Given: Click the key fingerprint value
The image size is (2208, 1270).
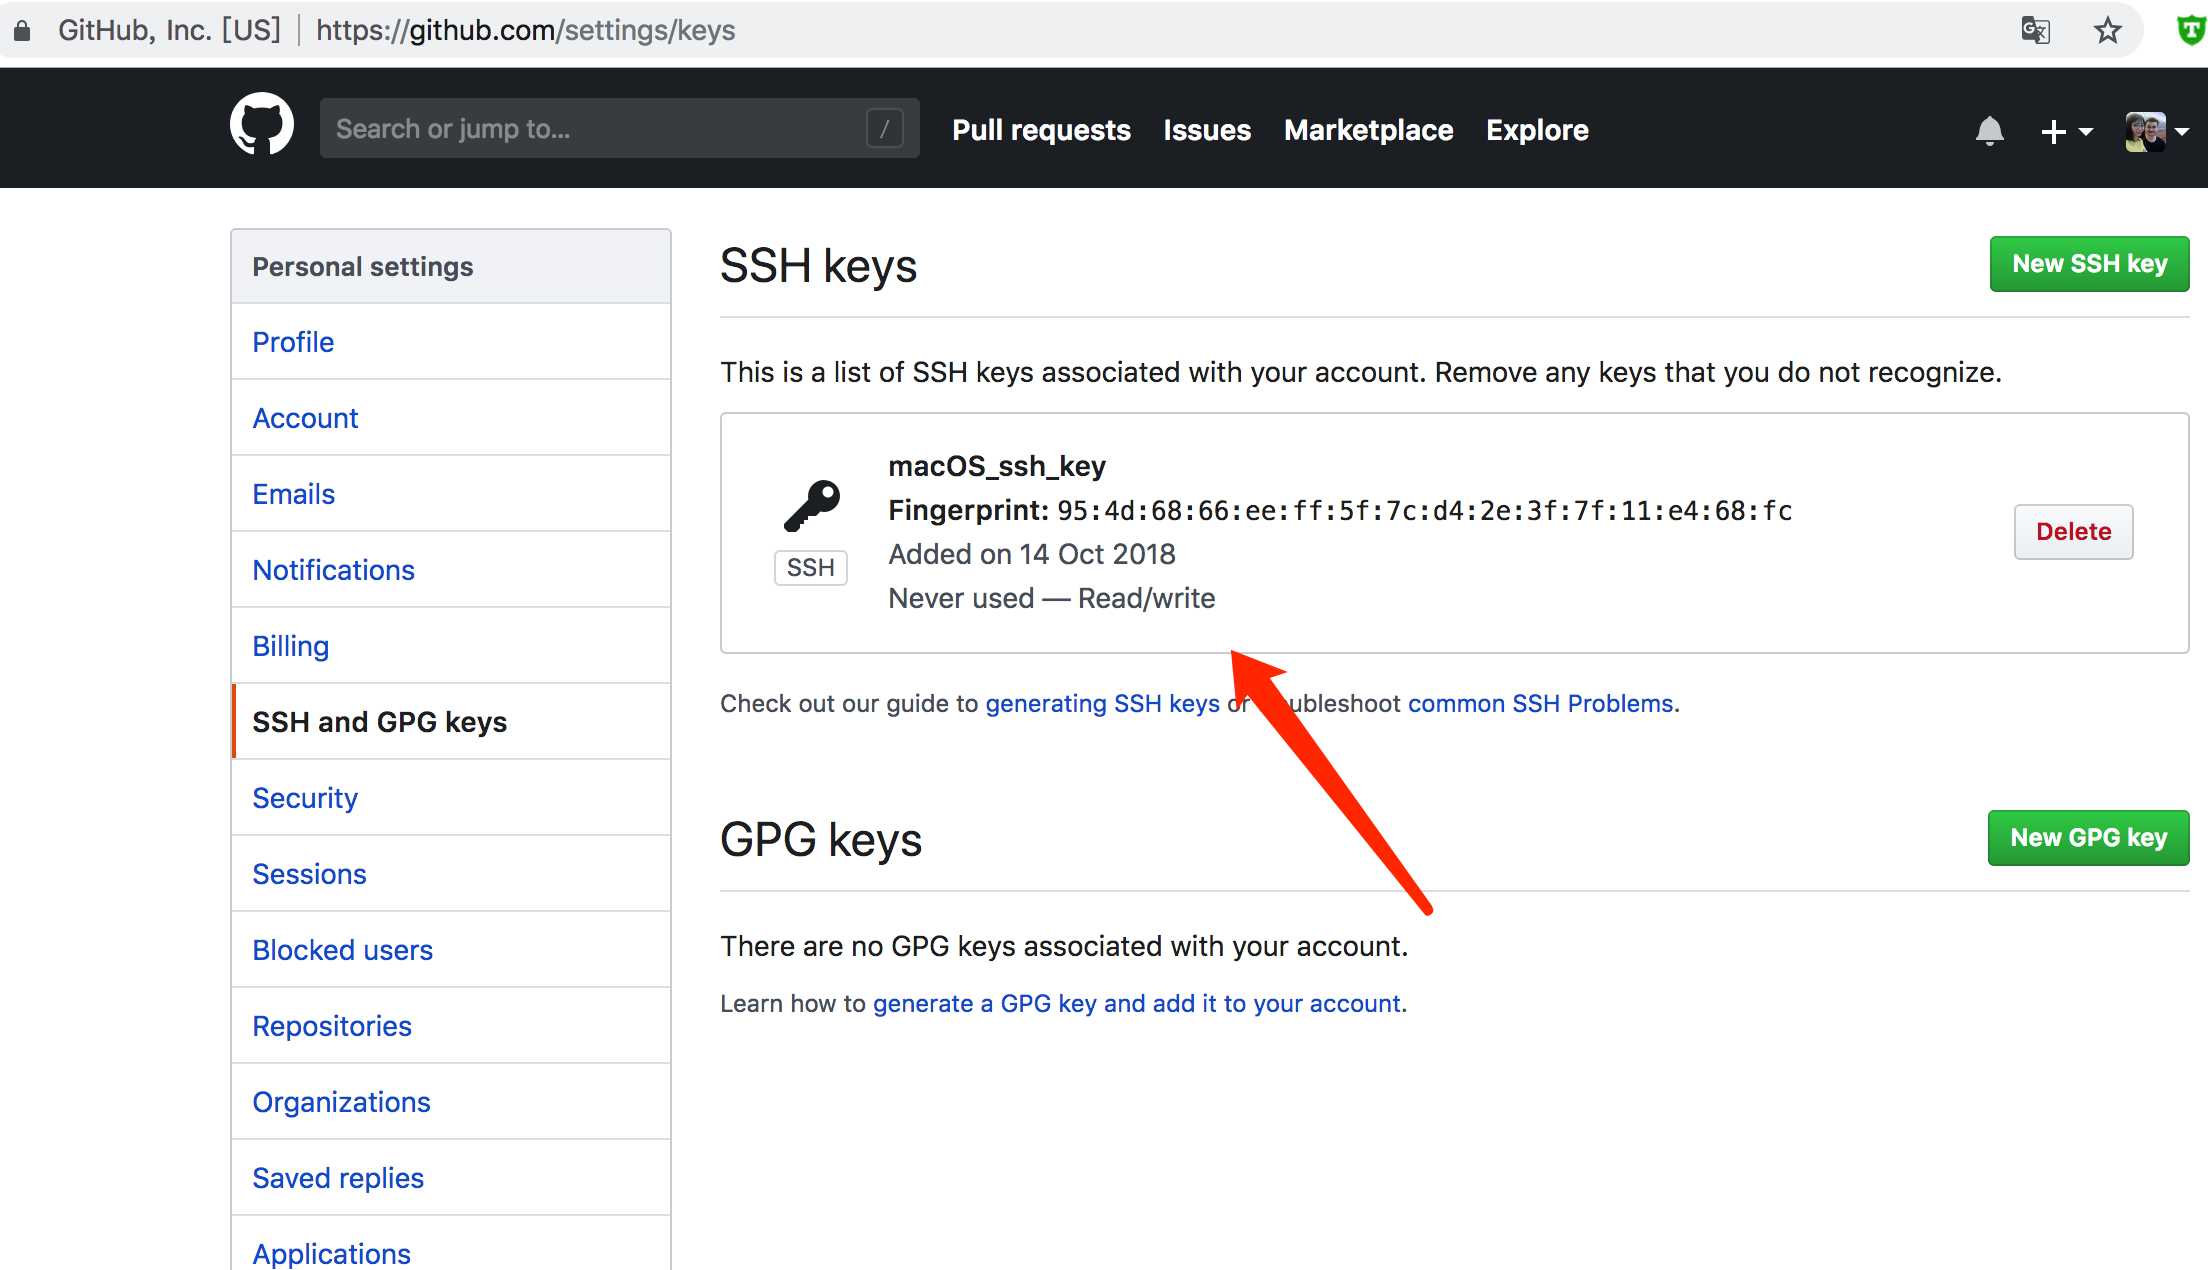Looking at the screenshot, I should pyautogui.click(x=1425, y=511).
